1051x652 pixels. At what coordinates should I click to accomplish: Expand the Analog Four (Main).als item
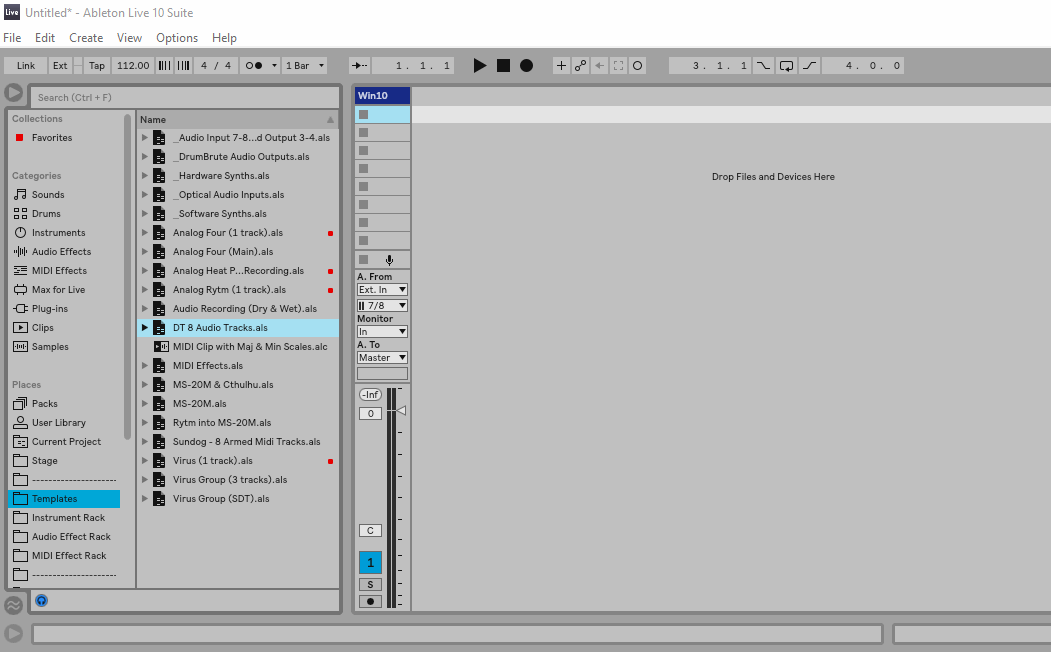click(x=145, y=252)
